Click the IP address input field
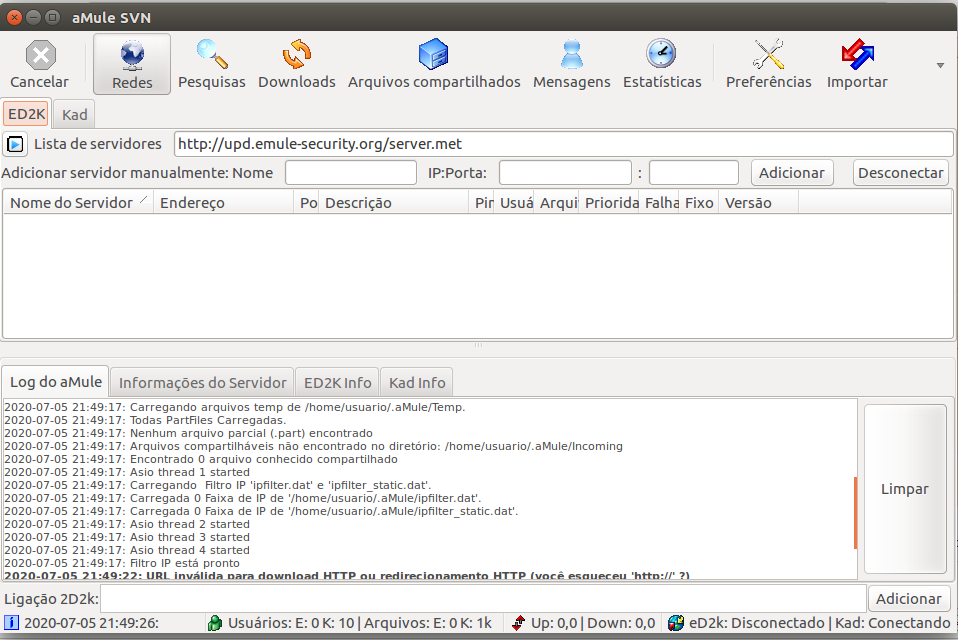The width and height of the screenshot is (958, 640). click(x=565, y=173)
